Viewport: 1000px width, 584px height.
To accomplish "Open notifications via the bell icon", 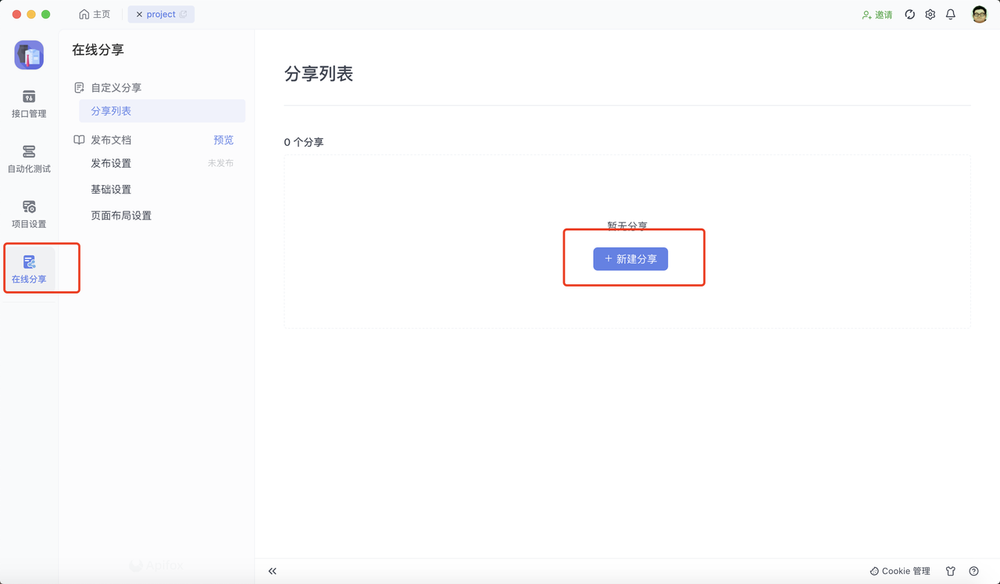I will point(952,14).
